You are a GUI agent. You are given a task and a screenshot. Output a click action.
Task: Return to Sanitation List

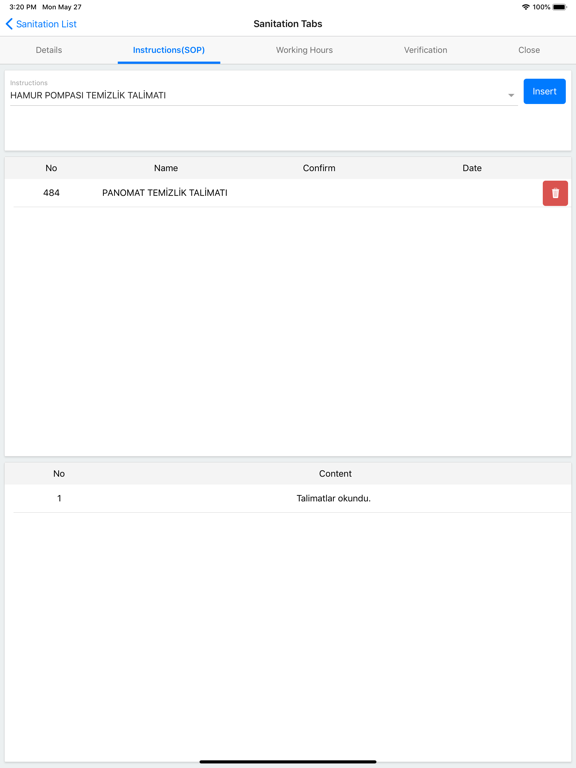pos(46,24)
